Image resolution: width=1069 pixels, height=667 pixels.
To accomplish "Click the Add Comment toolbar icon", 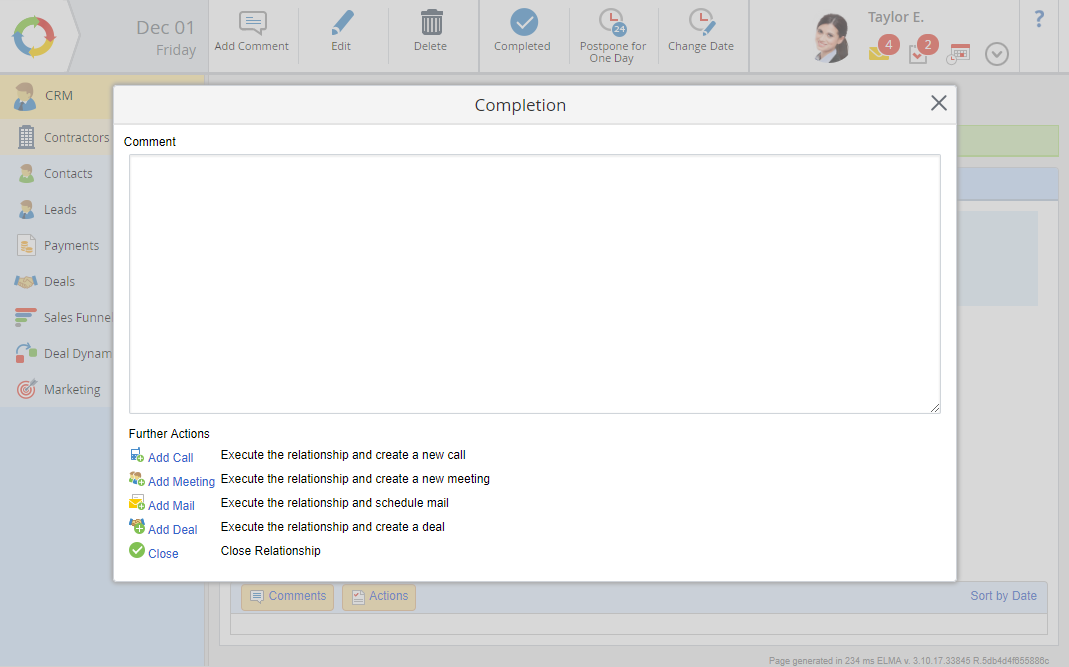I will (x=251, y=24).
